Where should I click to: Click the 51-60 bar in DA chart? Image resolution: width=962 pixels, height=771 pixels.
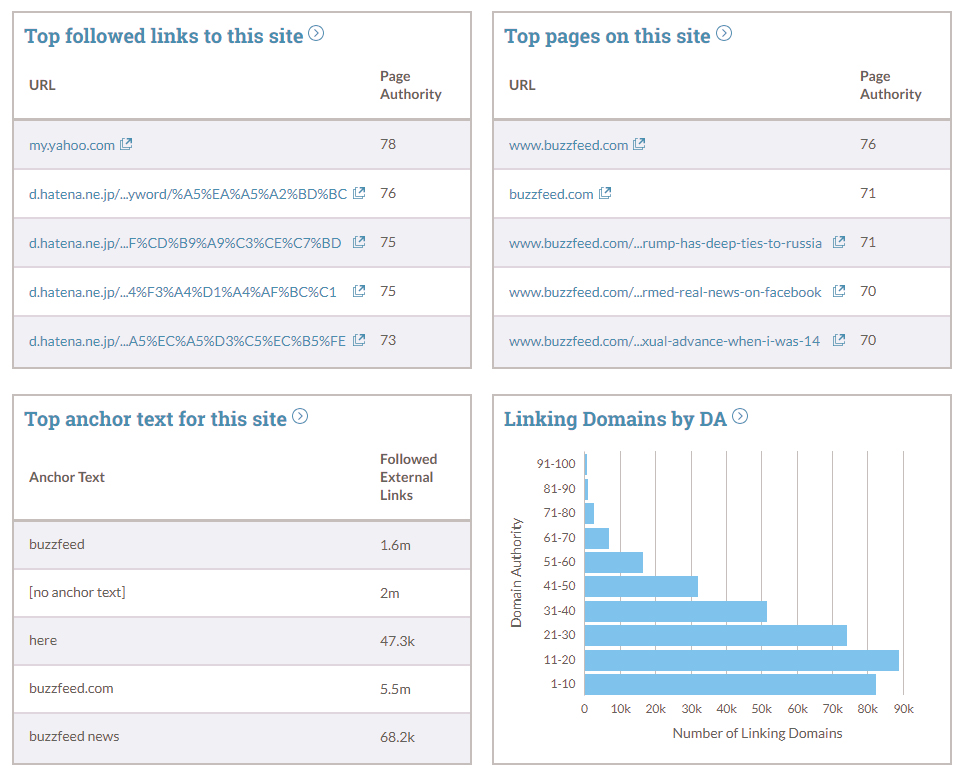point(614,562)
